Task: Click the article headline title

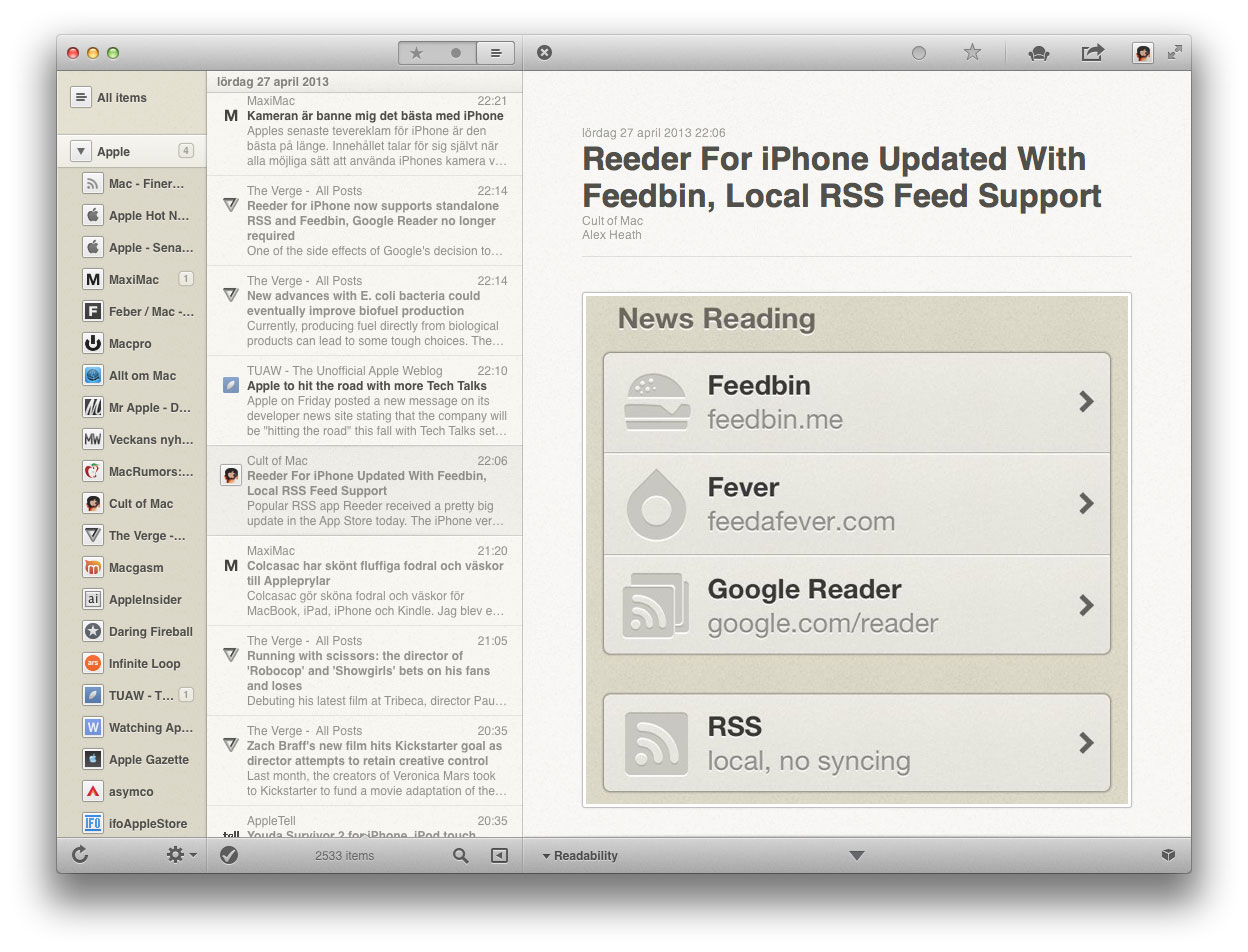Action: (842, 177)
